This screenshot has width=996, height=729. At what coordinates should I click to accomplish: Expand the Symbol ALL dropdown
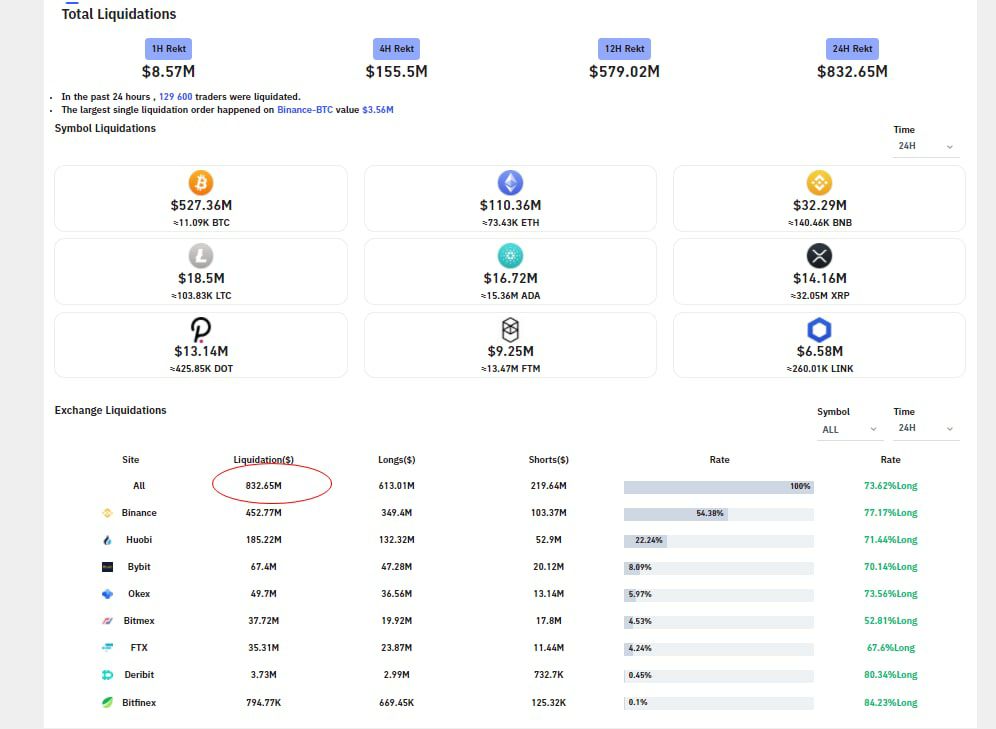pyautogui.click(x=849, y=429)
